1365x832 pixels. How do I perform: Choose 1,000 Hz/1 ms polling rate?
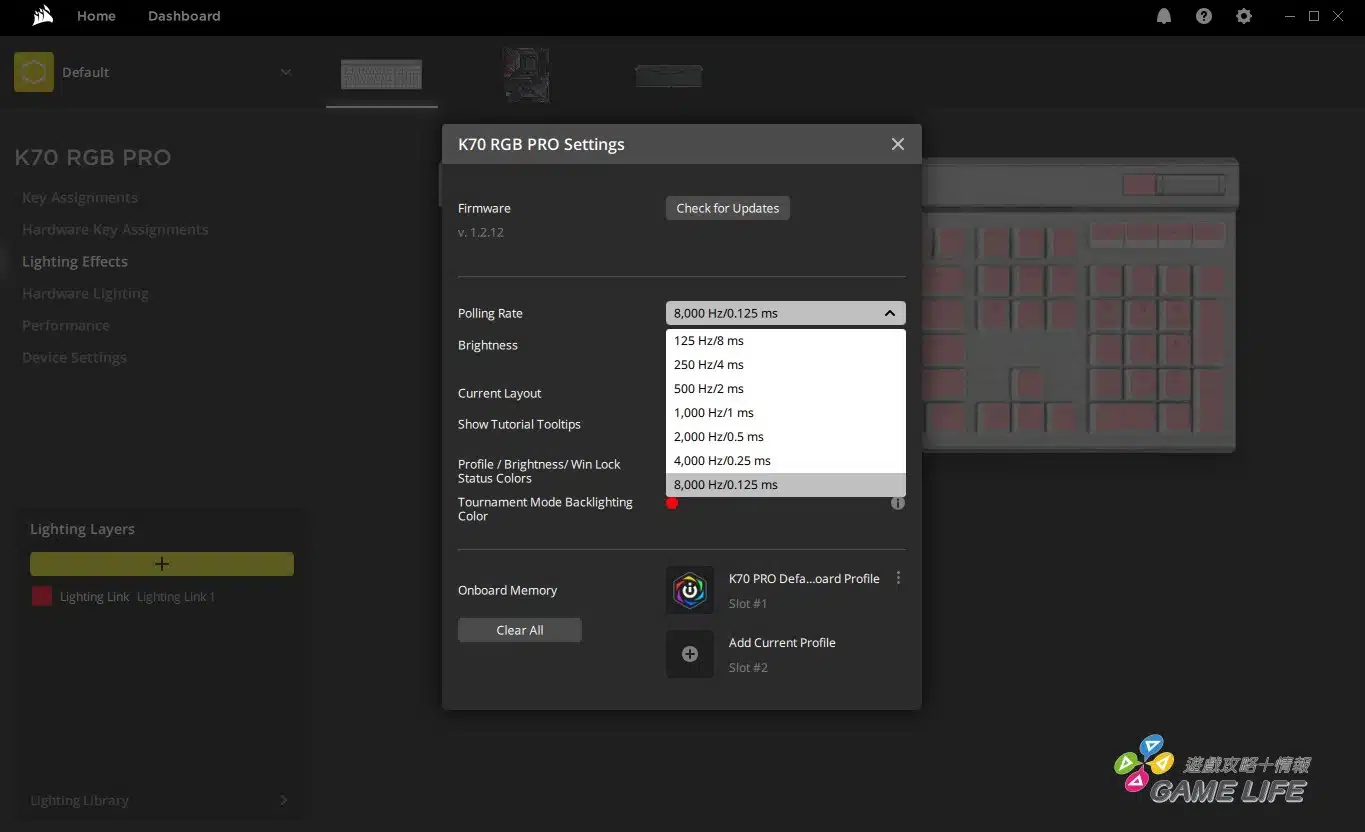[x=714, y=413]
